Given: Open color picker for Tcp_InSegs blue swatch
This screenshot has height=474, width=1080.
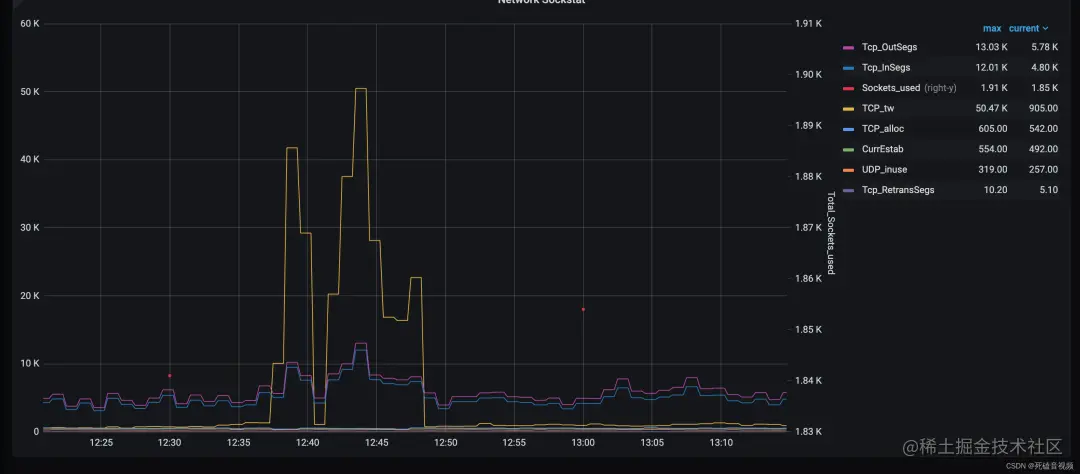Looking at the screenshot, I should (849, 68).
